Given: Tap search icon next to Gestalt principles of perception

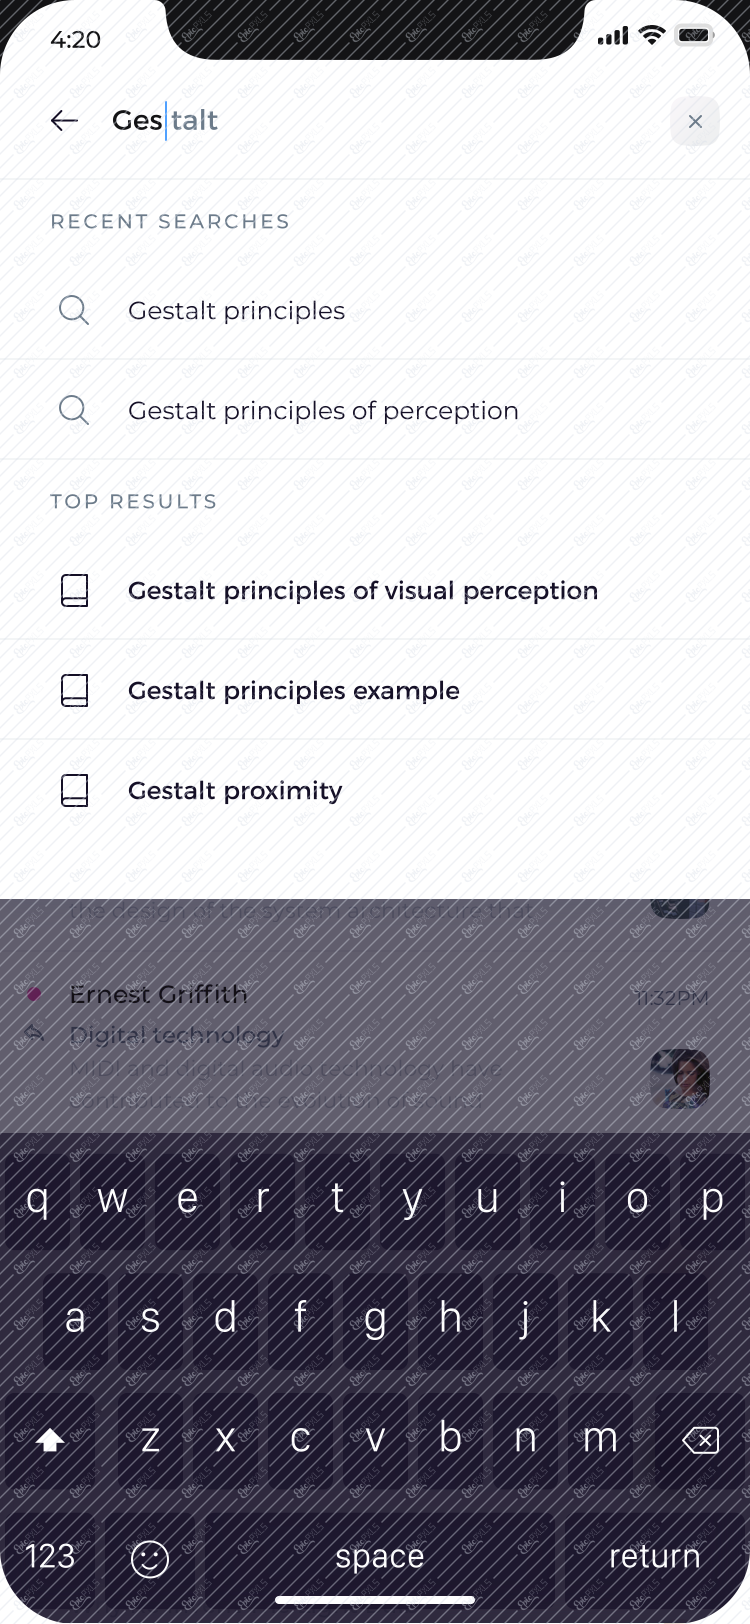Looking at the screenshot, I should 74,410.
